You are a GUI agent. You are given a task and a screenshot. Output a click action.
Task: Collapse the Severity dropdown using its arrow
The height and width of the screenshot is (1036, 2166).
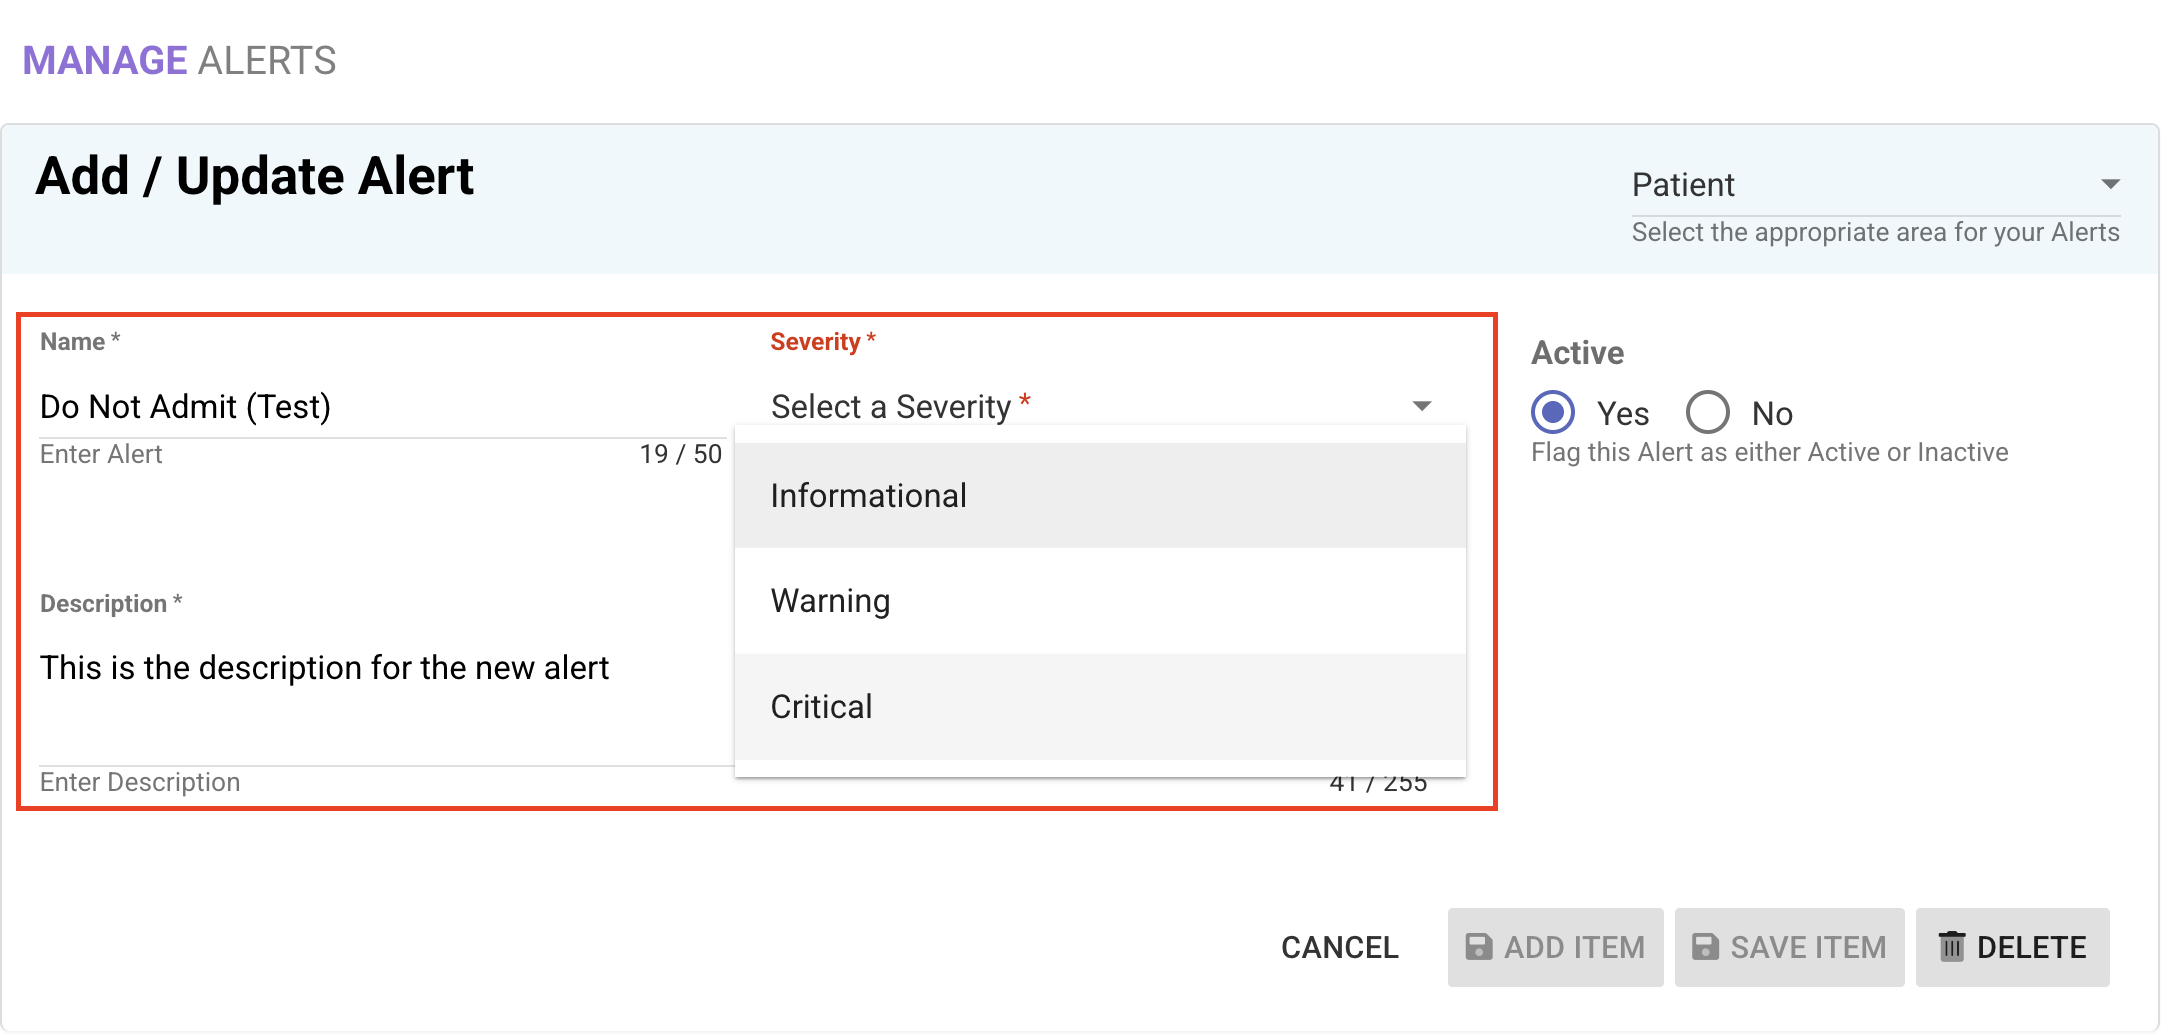(1421, 406)
